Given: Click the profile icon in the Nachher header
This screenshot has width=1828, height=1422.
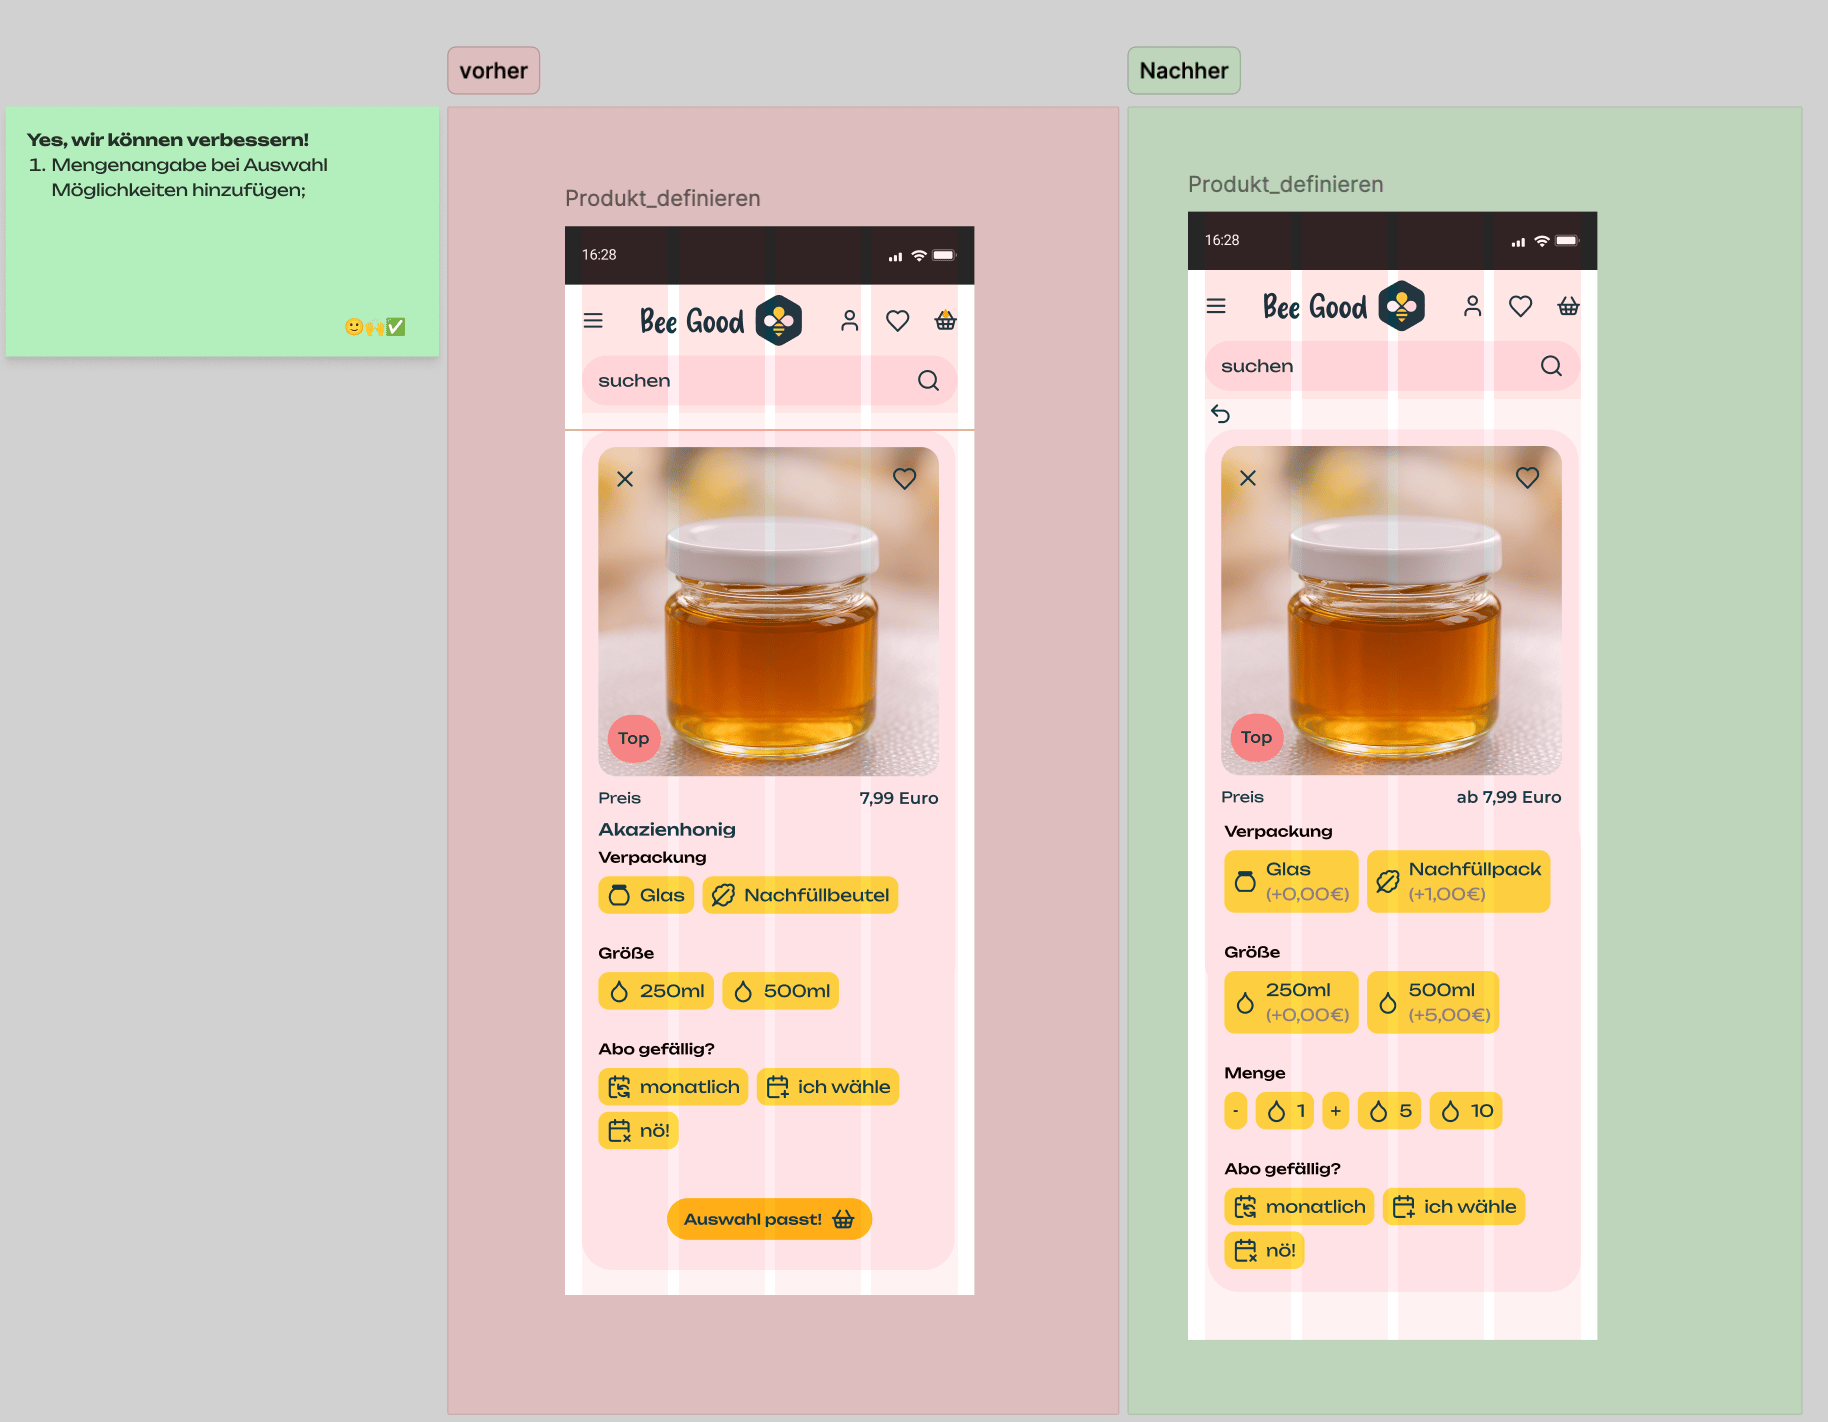Looking at the screenshot, I should click(1472, 306).
